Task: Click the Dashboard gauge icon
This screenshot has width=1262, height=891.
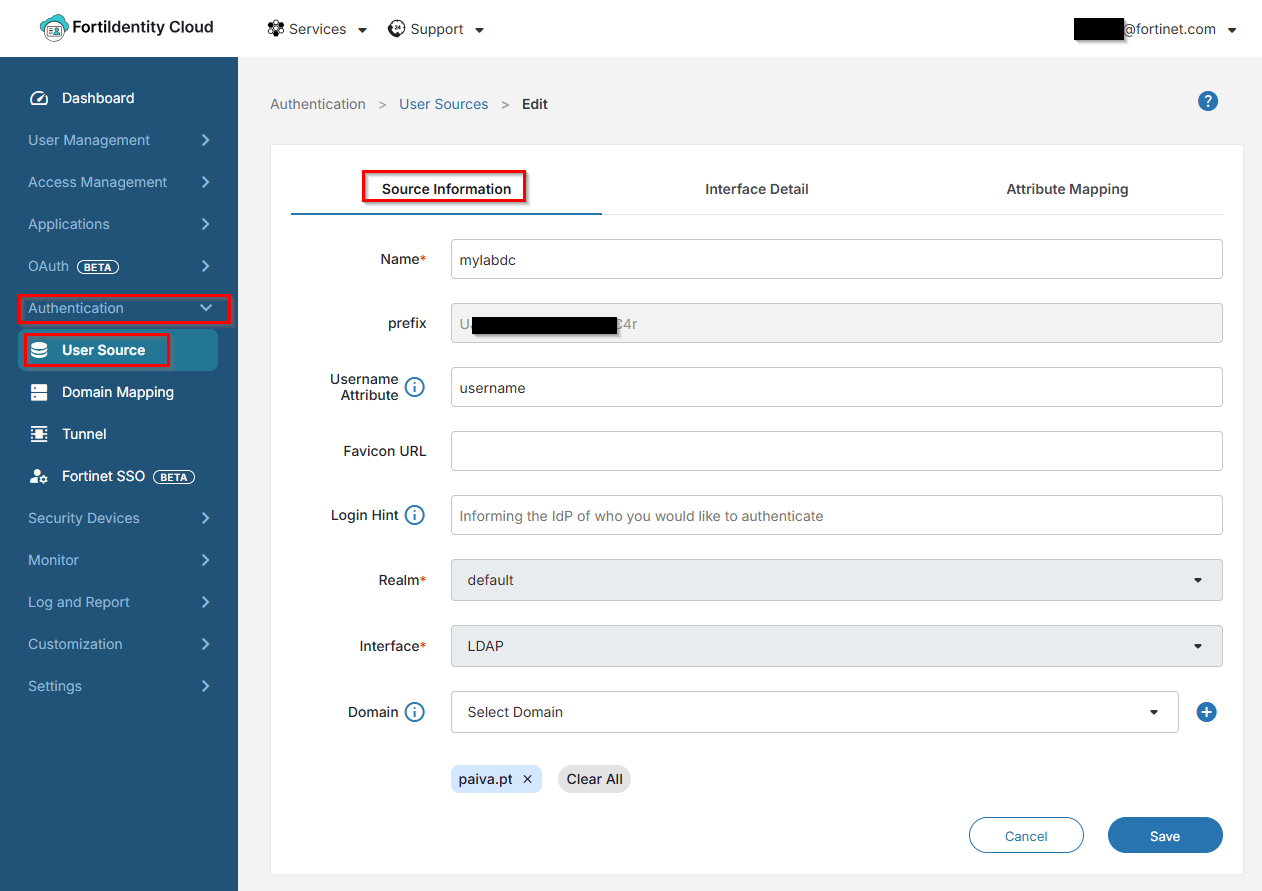Action: (x=39, y=98)
